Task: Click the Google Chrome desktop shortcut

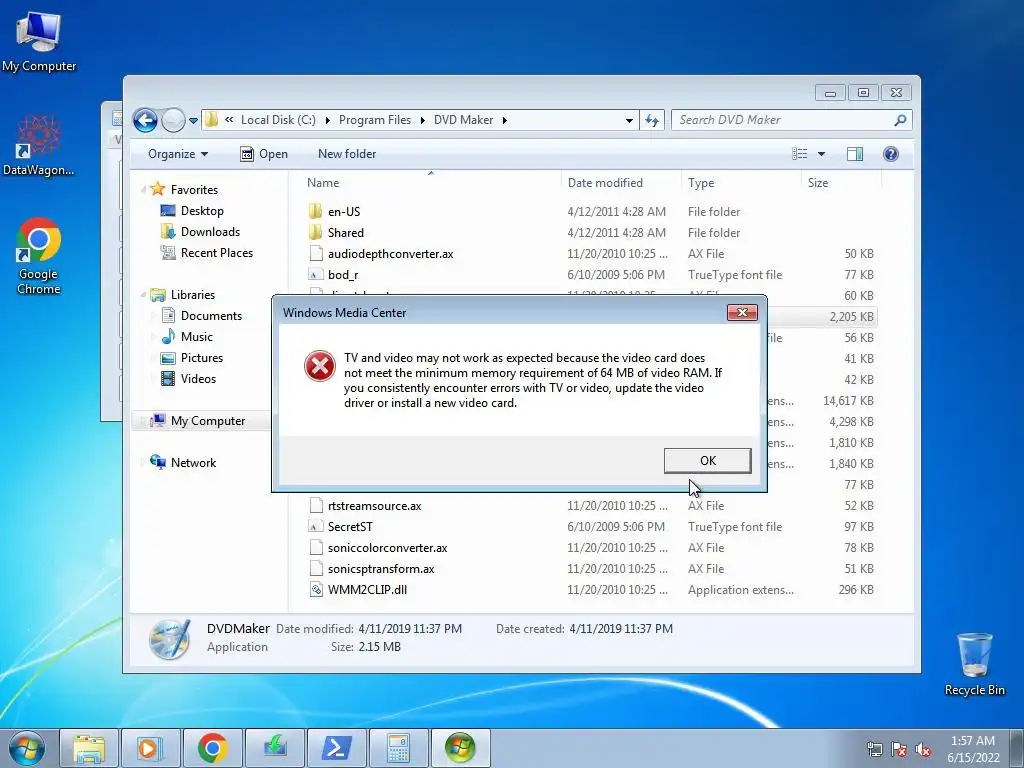Action: click(x=39, y=256)
